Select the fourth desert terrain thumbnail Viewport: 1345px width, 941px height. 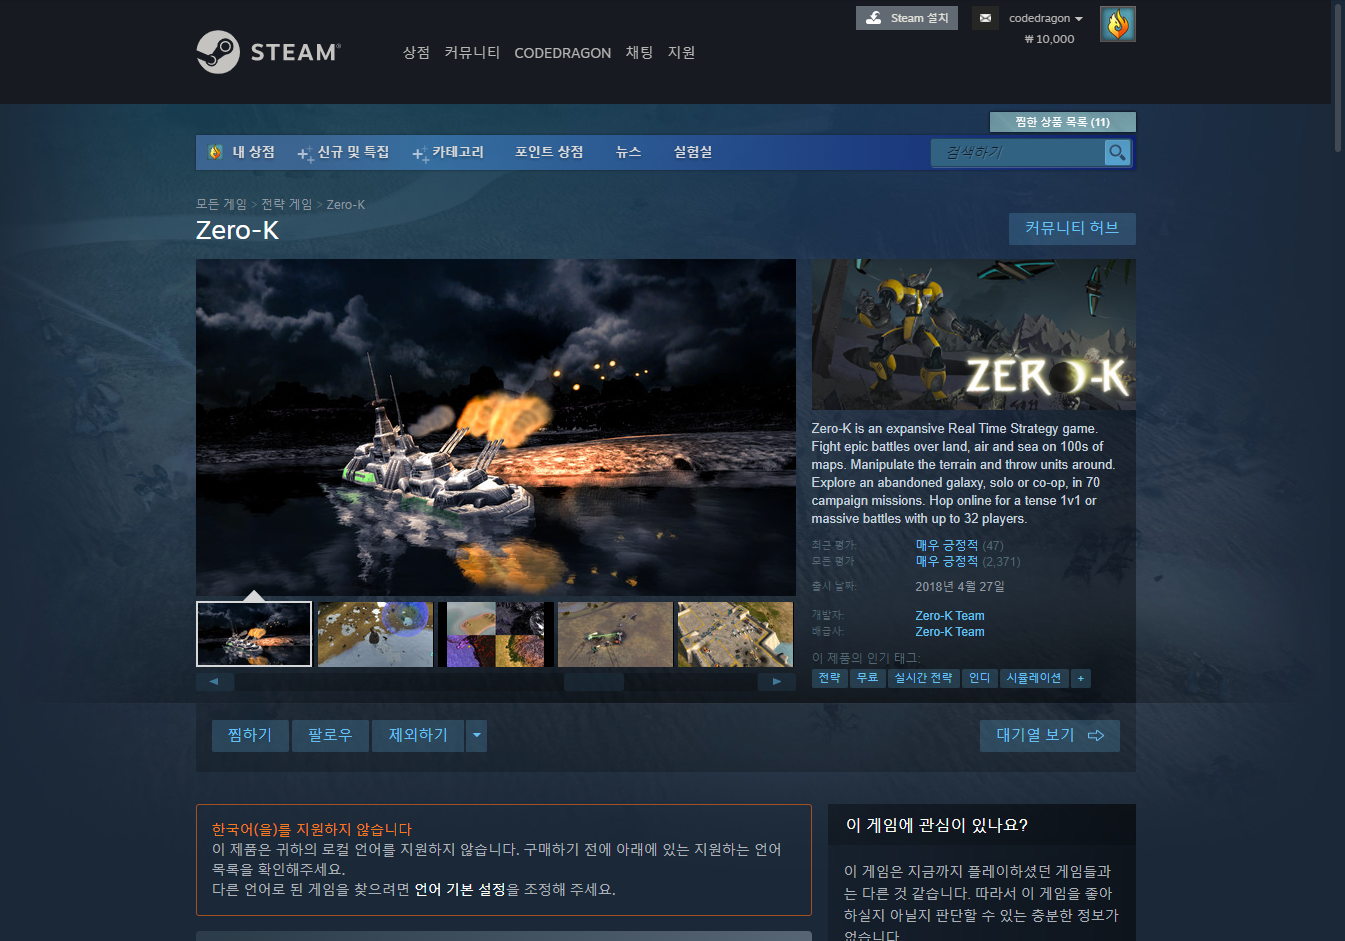tap(615, 634)
